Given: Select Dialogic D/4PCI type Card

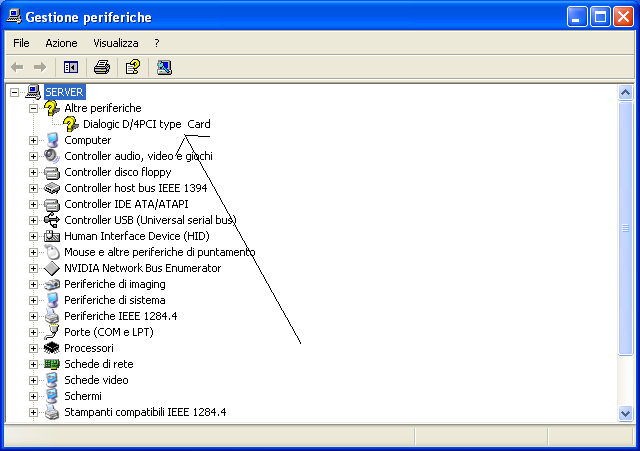Looking at the screenshot, I should [x=147, y=124].
